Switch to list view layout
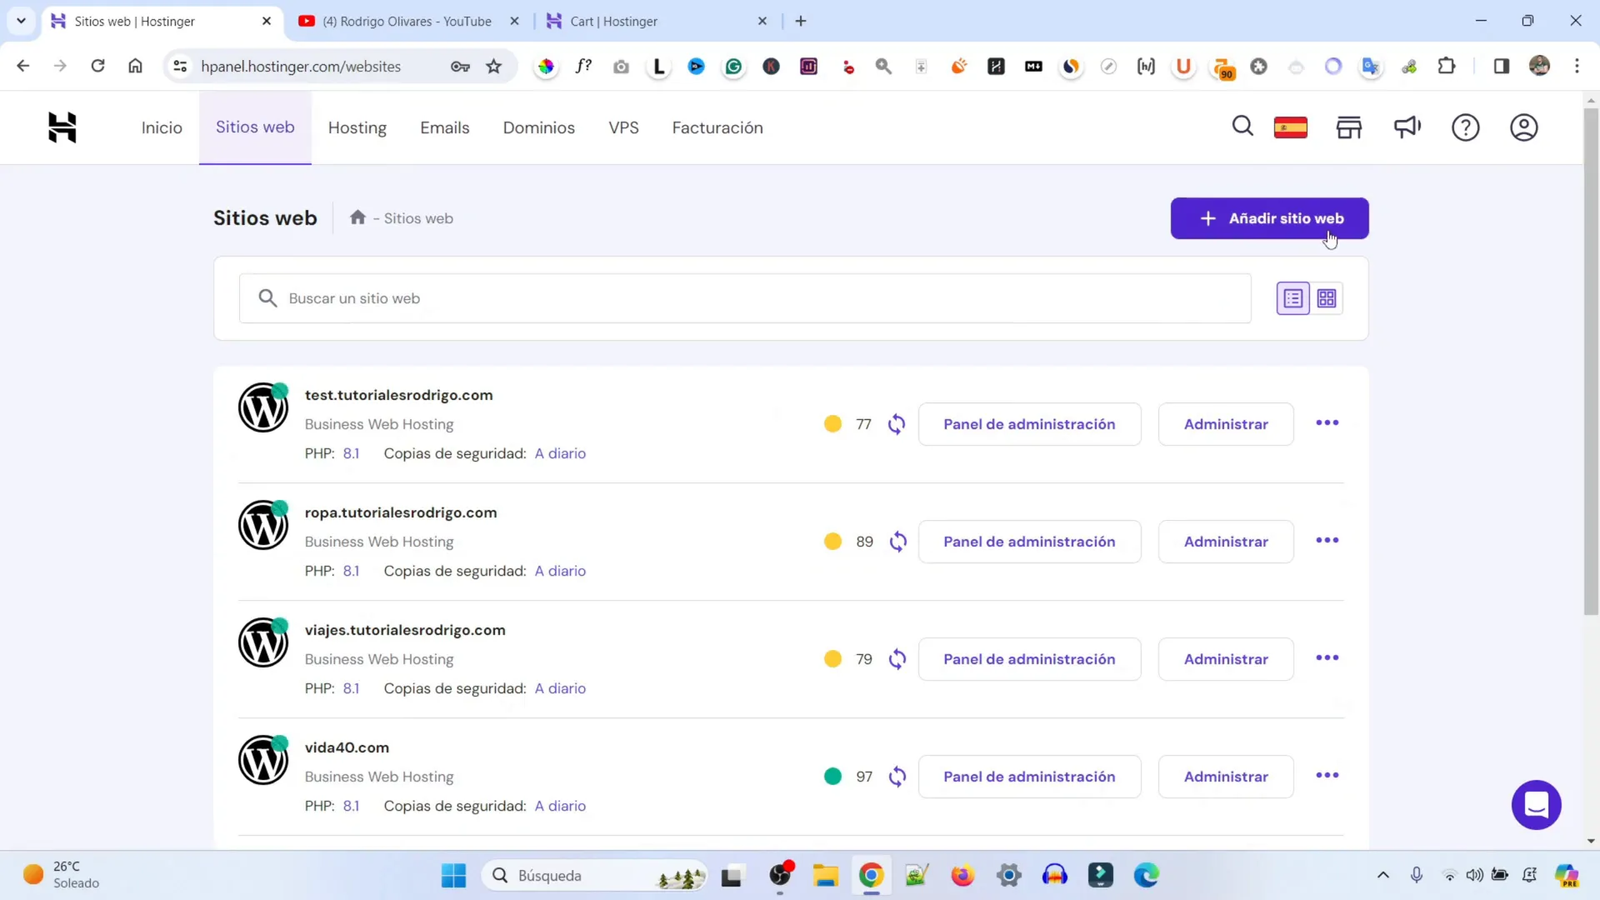The image size is (1600, 900). 1293,298
